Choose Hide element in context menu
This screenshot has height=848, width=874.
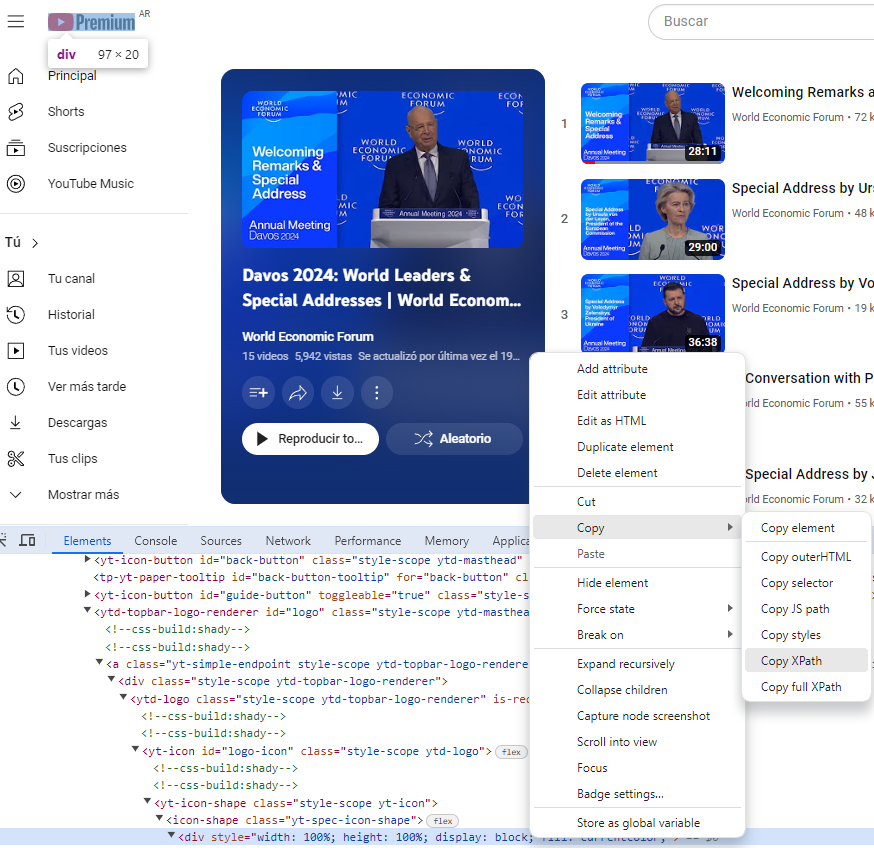(x=637, y=583)
